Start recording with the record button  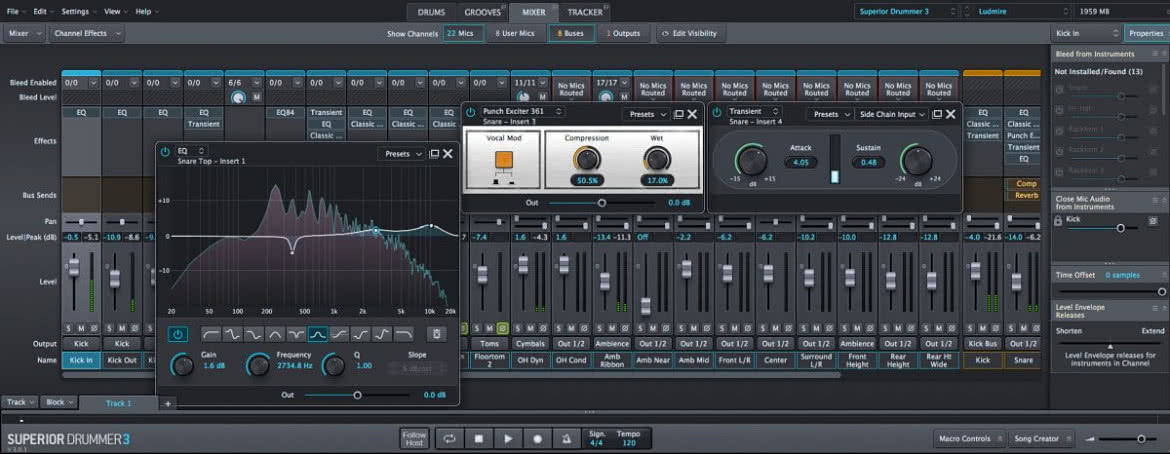537,438
